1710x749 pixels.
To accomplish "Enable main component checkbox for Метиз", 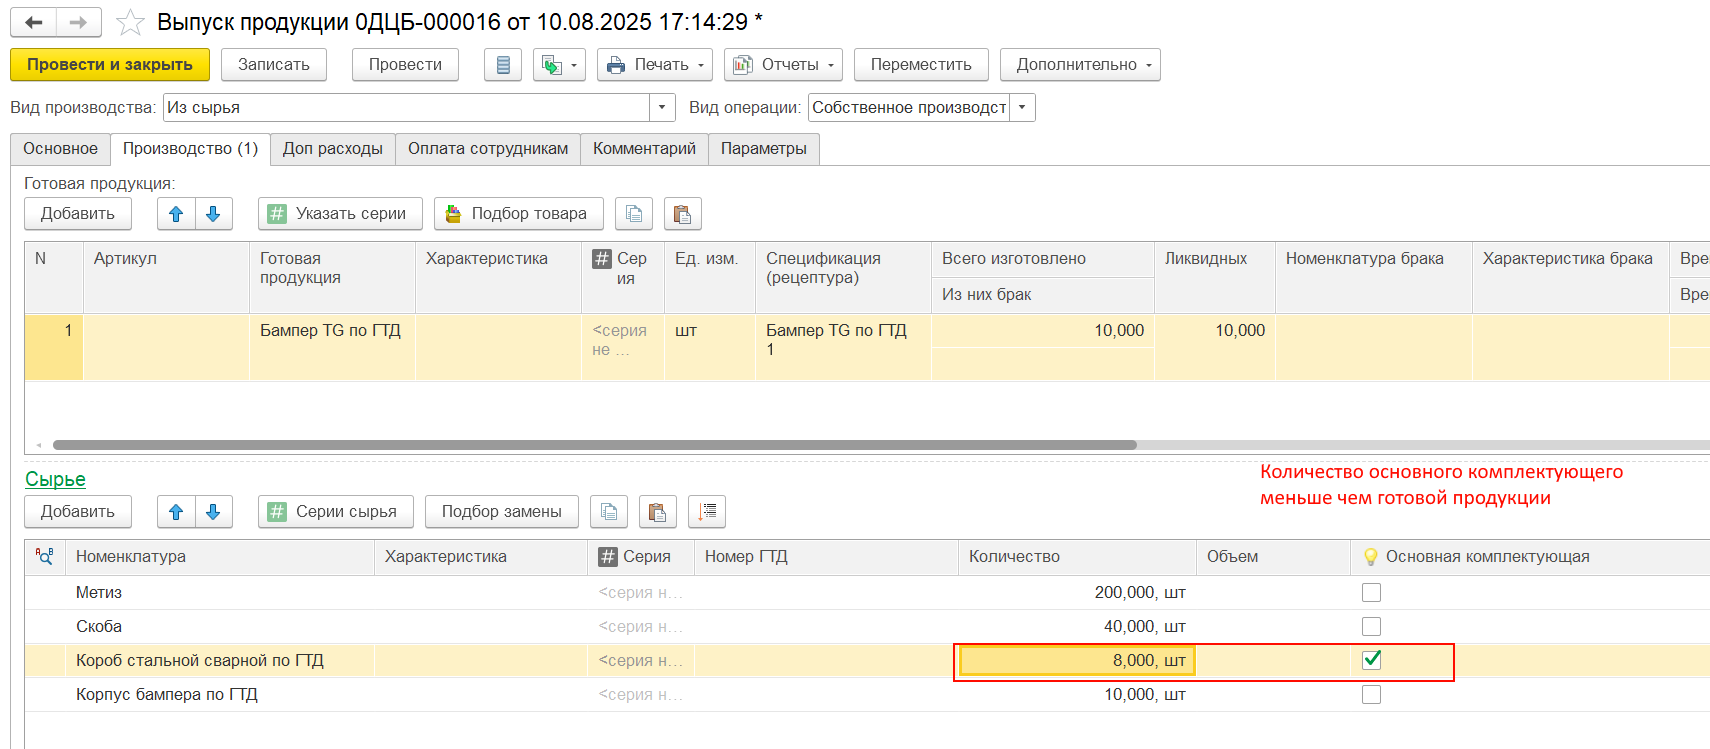I will (1371, 593).
